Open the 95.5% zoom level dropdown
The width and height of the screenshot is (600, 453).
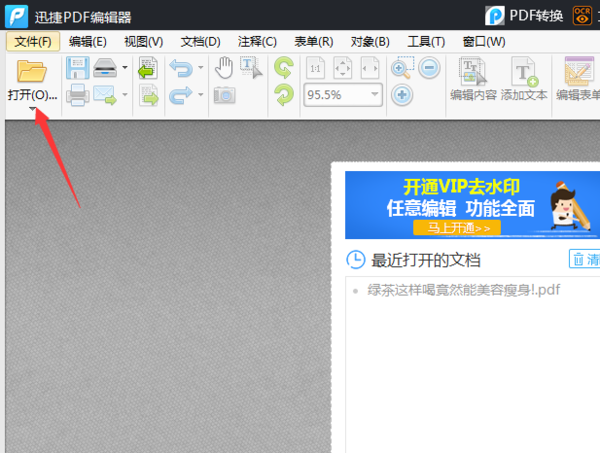click(x=375, y=94)
